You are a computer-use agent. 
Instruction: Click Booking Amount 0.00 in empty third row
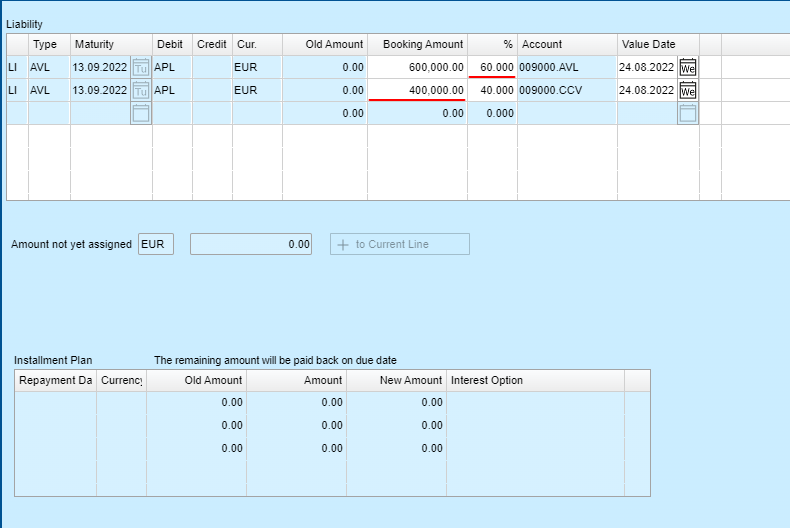418,113
